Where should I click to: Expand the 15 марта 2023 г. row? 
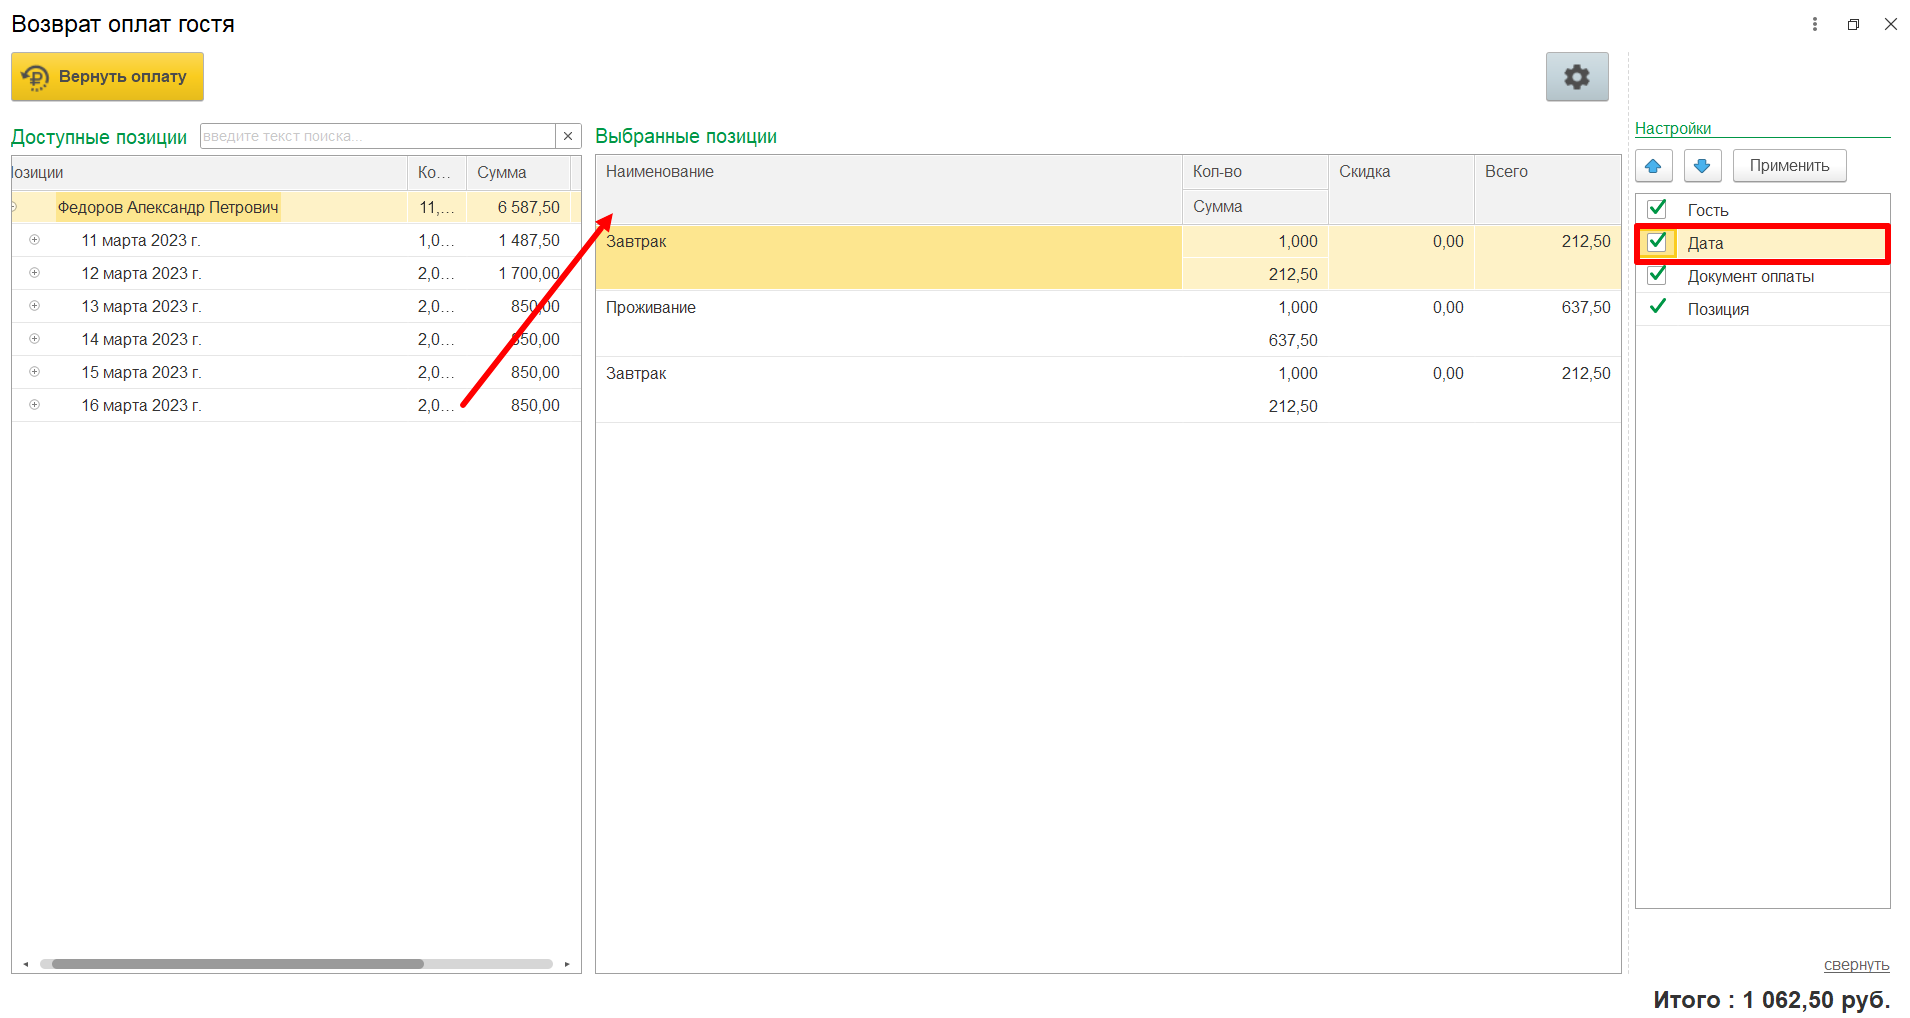click(x=34, y=372)
